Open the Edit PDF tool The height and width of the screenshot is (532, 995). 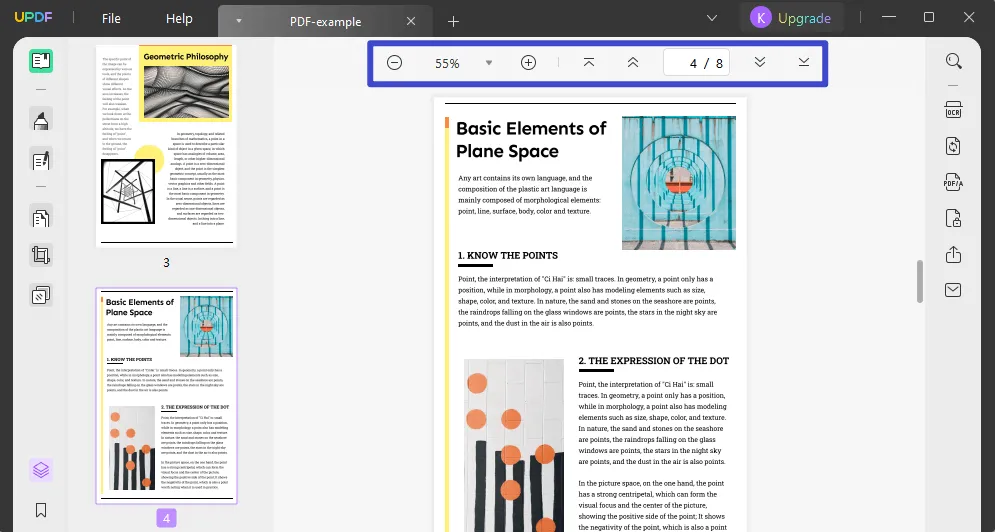tap(41, 159)
